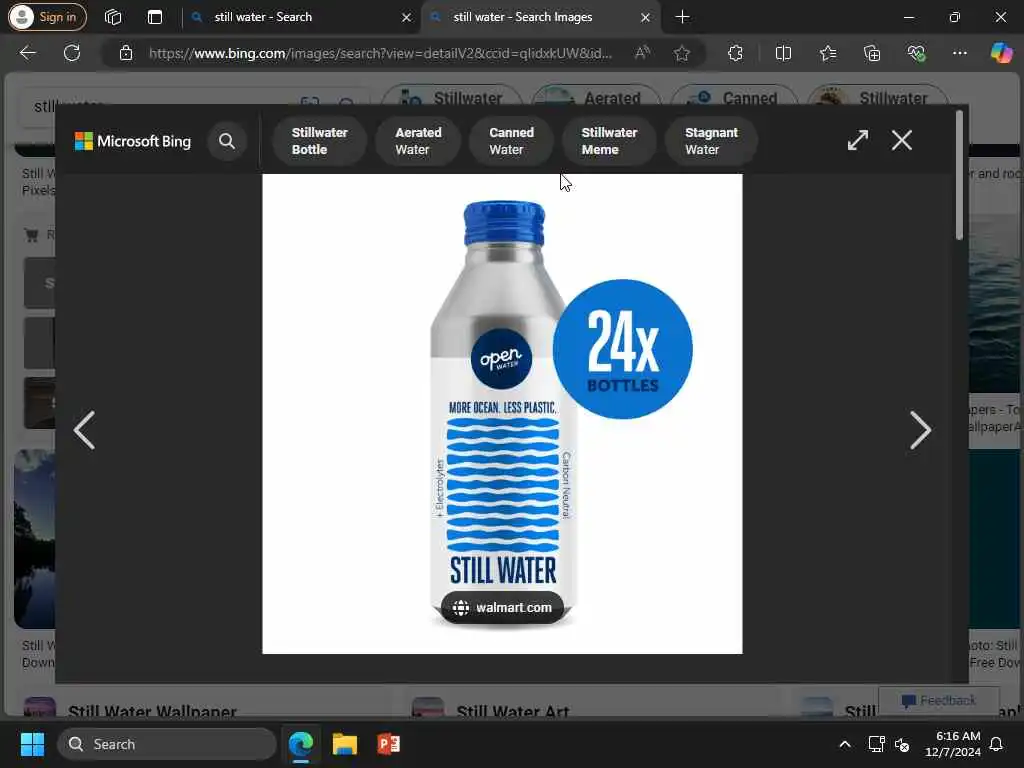Open Microsoft Edge from taskbar
The height and width of the screenshot is (768, 1024).
tap(300, 744)
